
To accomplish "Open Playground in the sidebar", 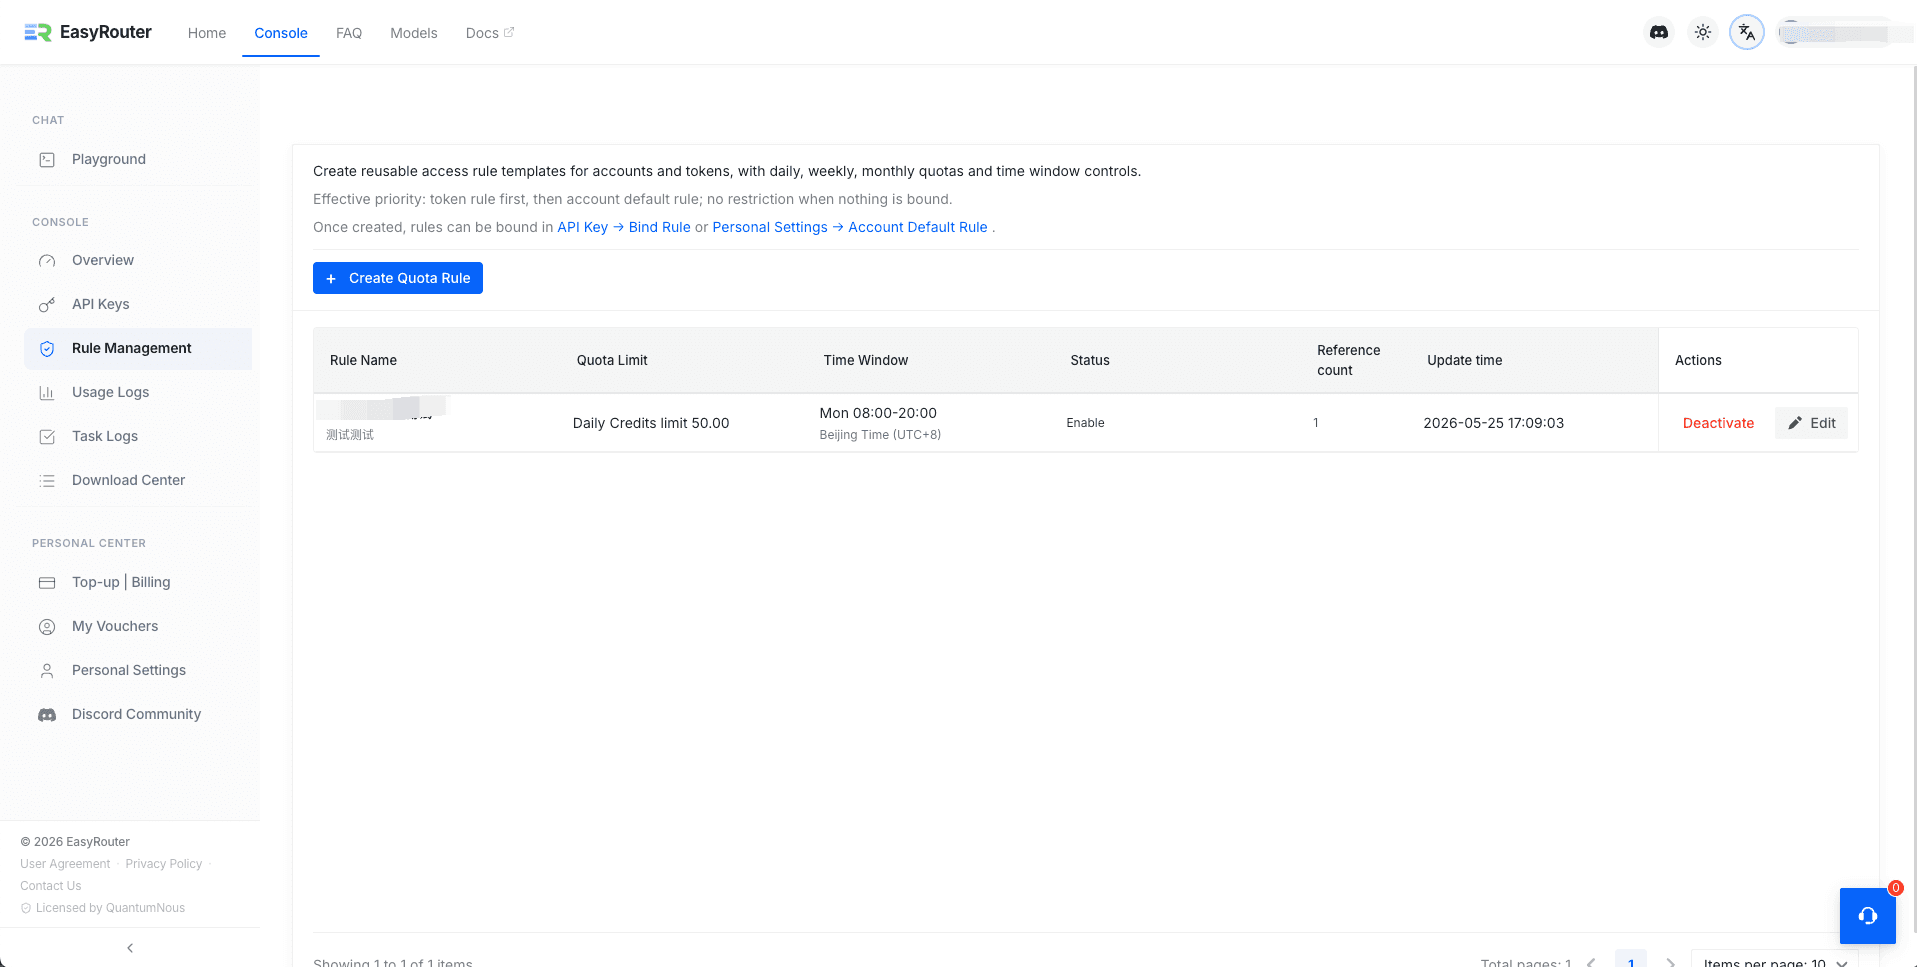I will coord(138,159).
